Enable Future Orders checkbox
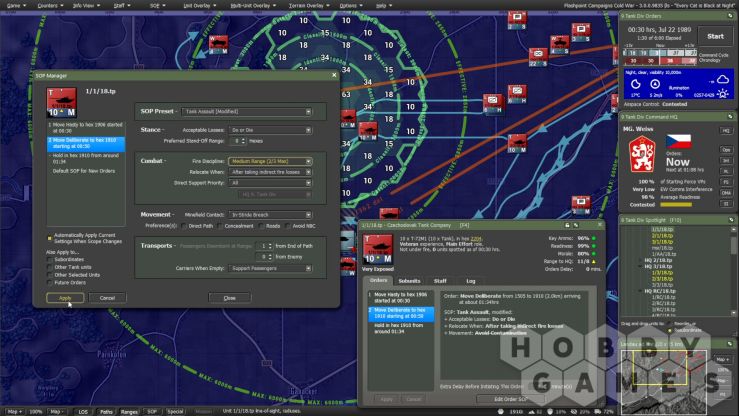The height and width of the screenshot is (416, 739). [x=50, y=283]
